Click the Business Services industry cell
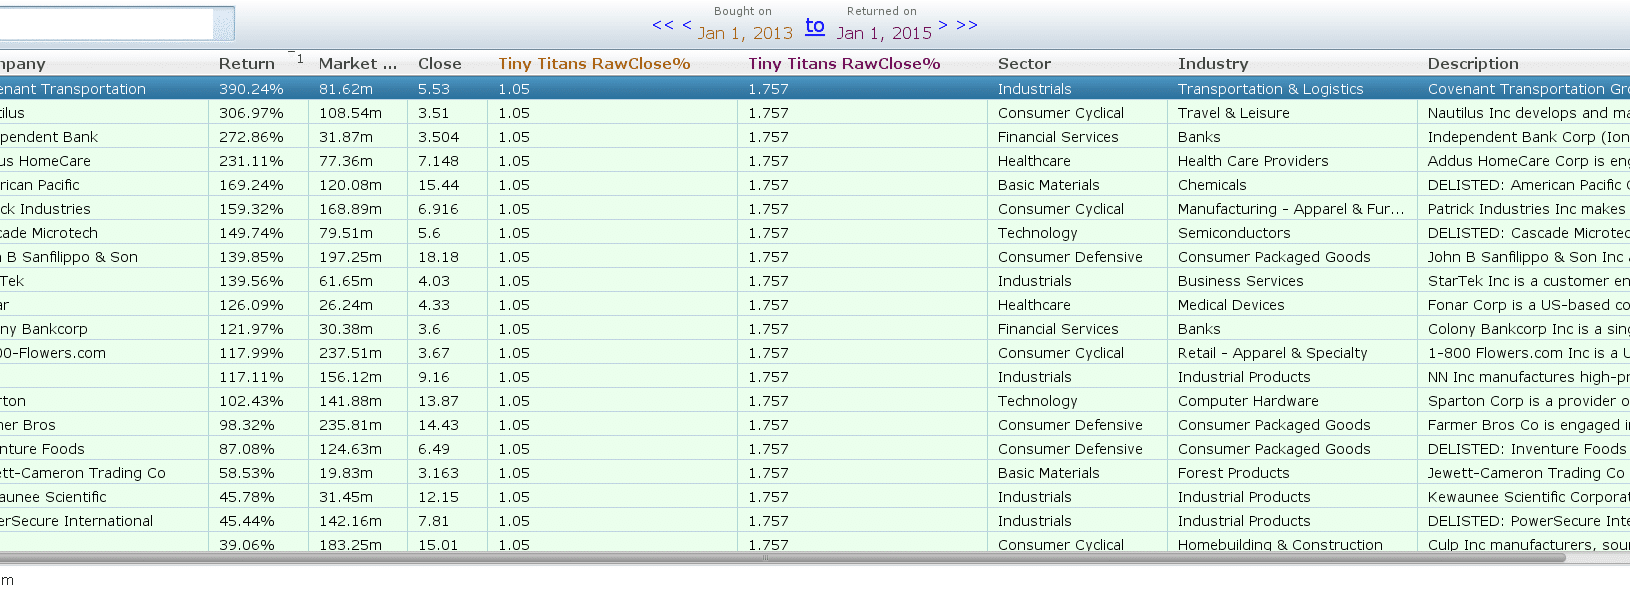This screenshot has height=590, width=1630. click(1292, 281)
